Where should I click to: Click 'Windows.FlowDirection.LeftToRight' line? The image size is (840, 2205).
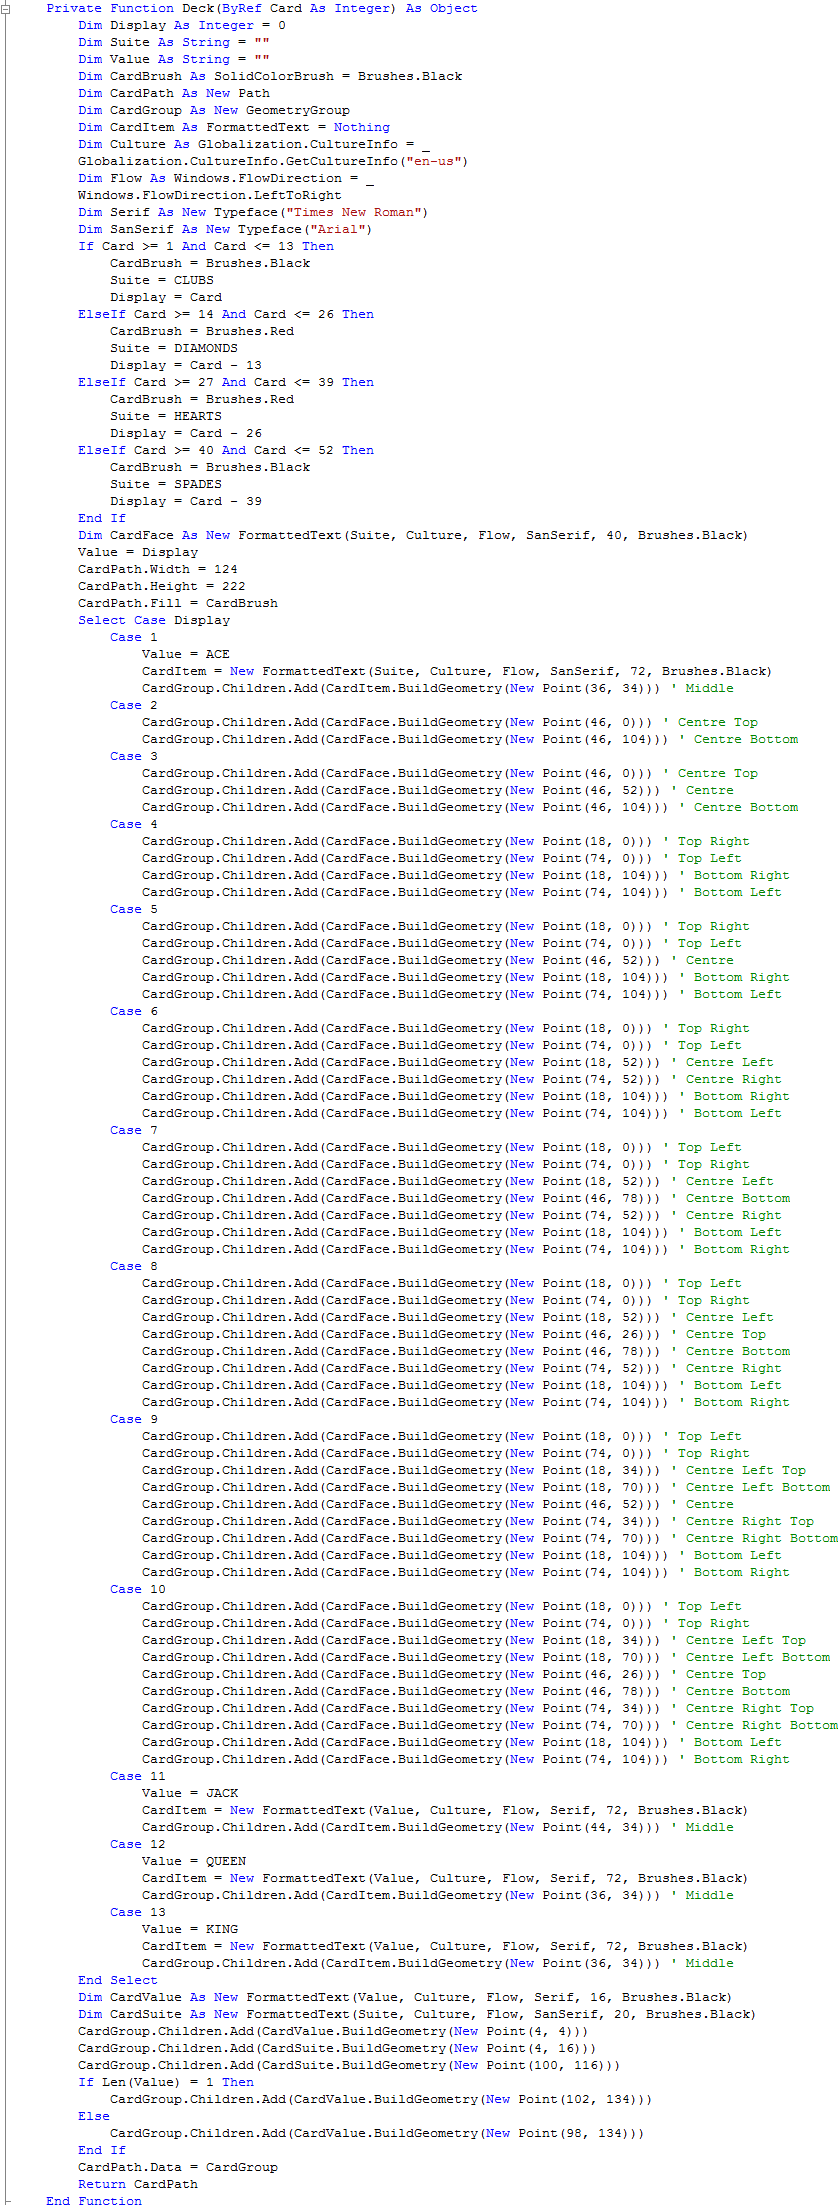pyautogui.click(x=210, y=195)
